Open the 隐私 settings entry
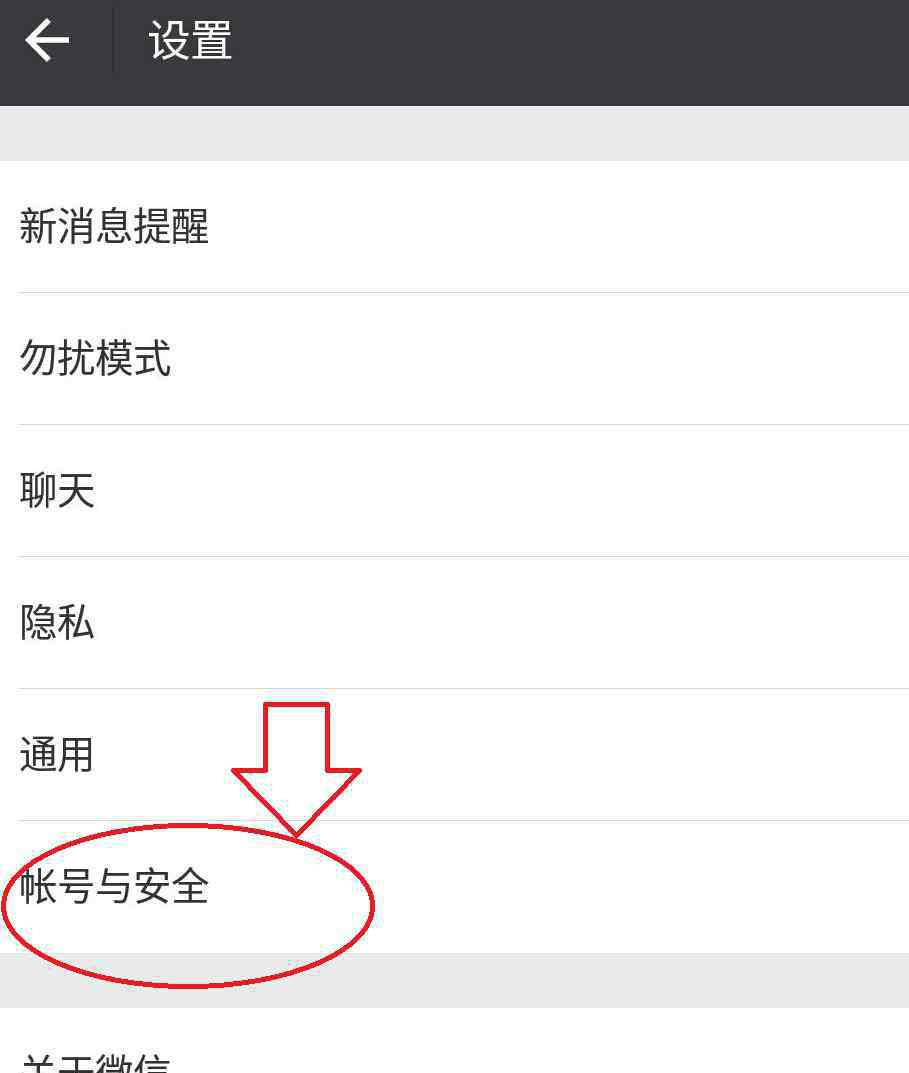 pos(454,623)
